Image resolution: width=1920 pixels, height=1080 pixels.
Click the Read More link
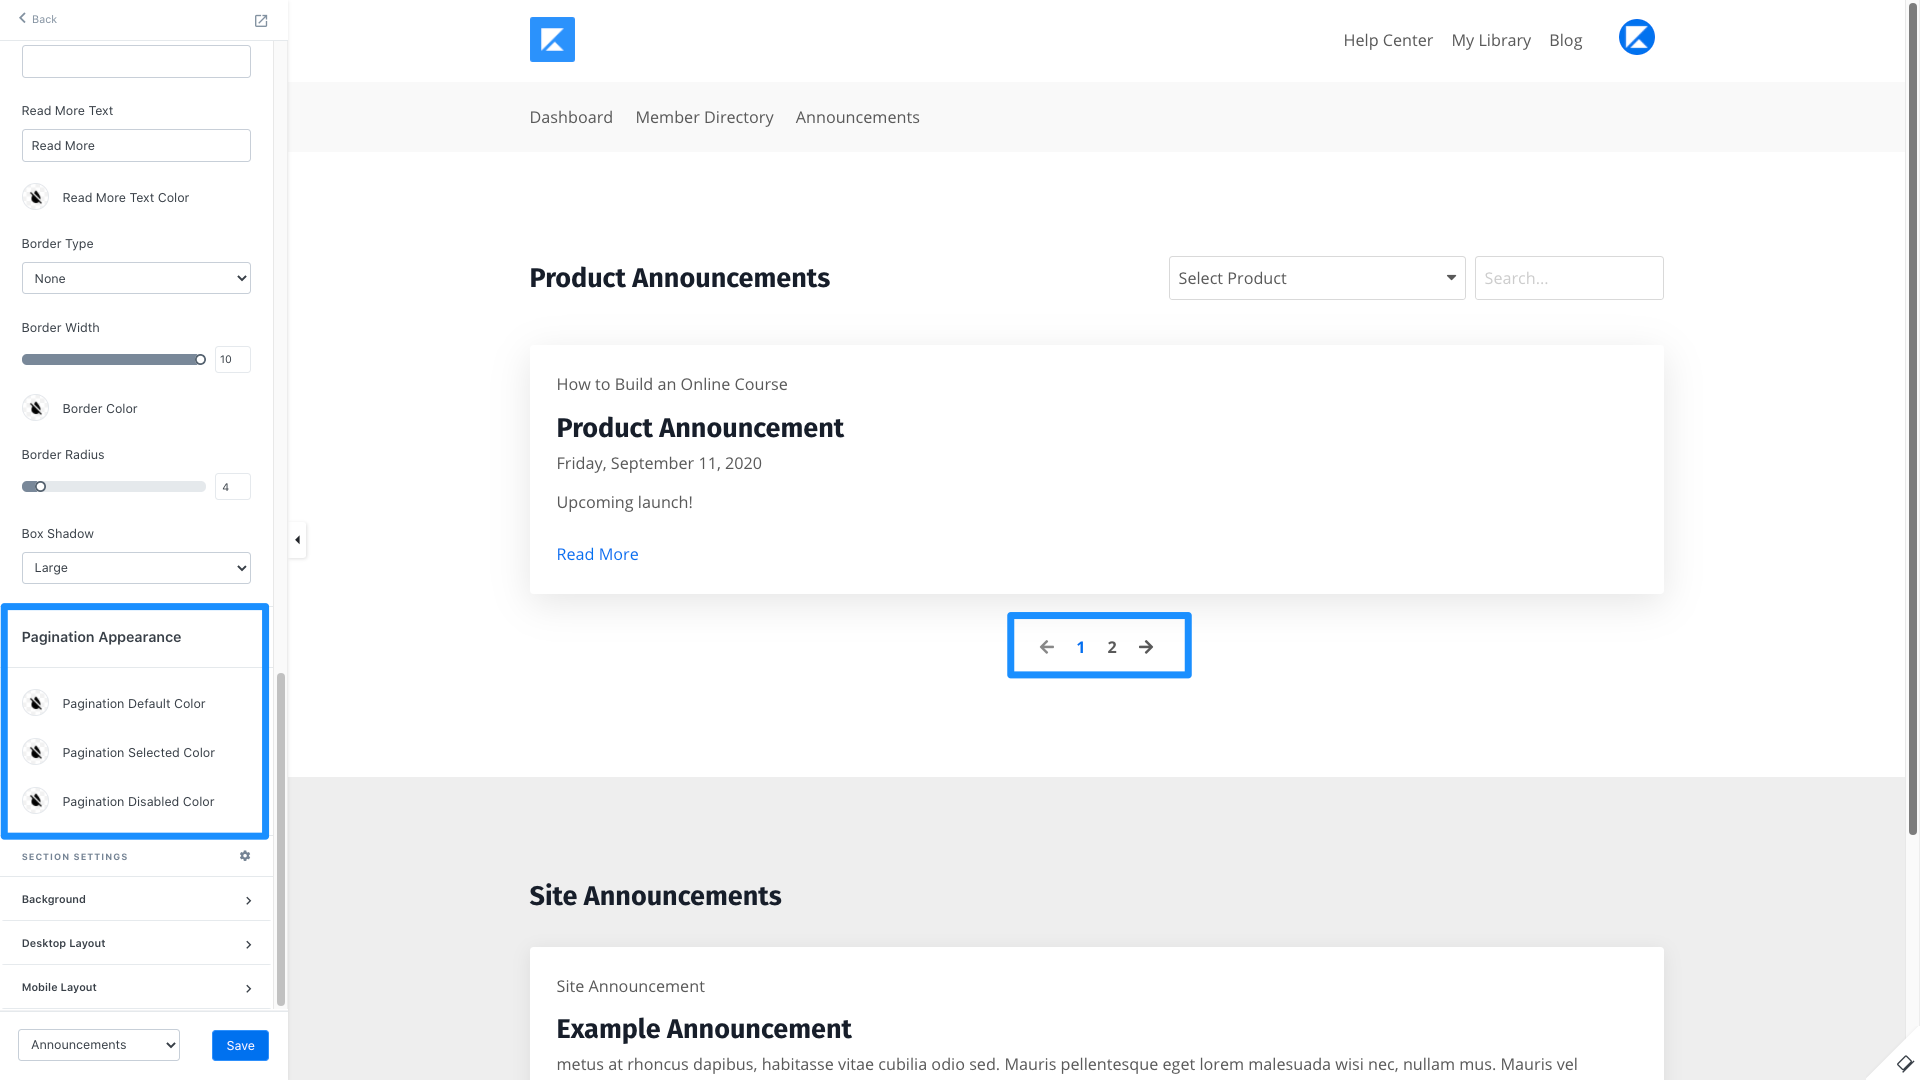tap(597, 554)
